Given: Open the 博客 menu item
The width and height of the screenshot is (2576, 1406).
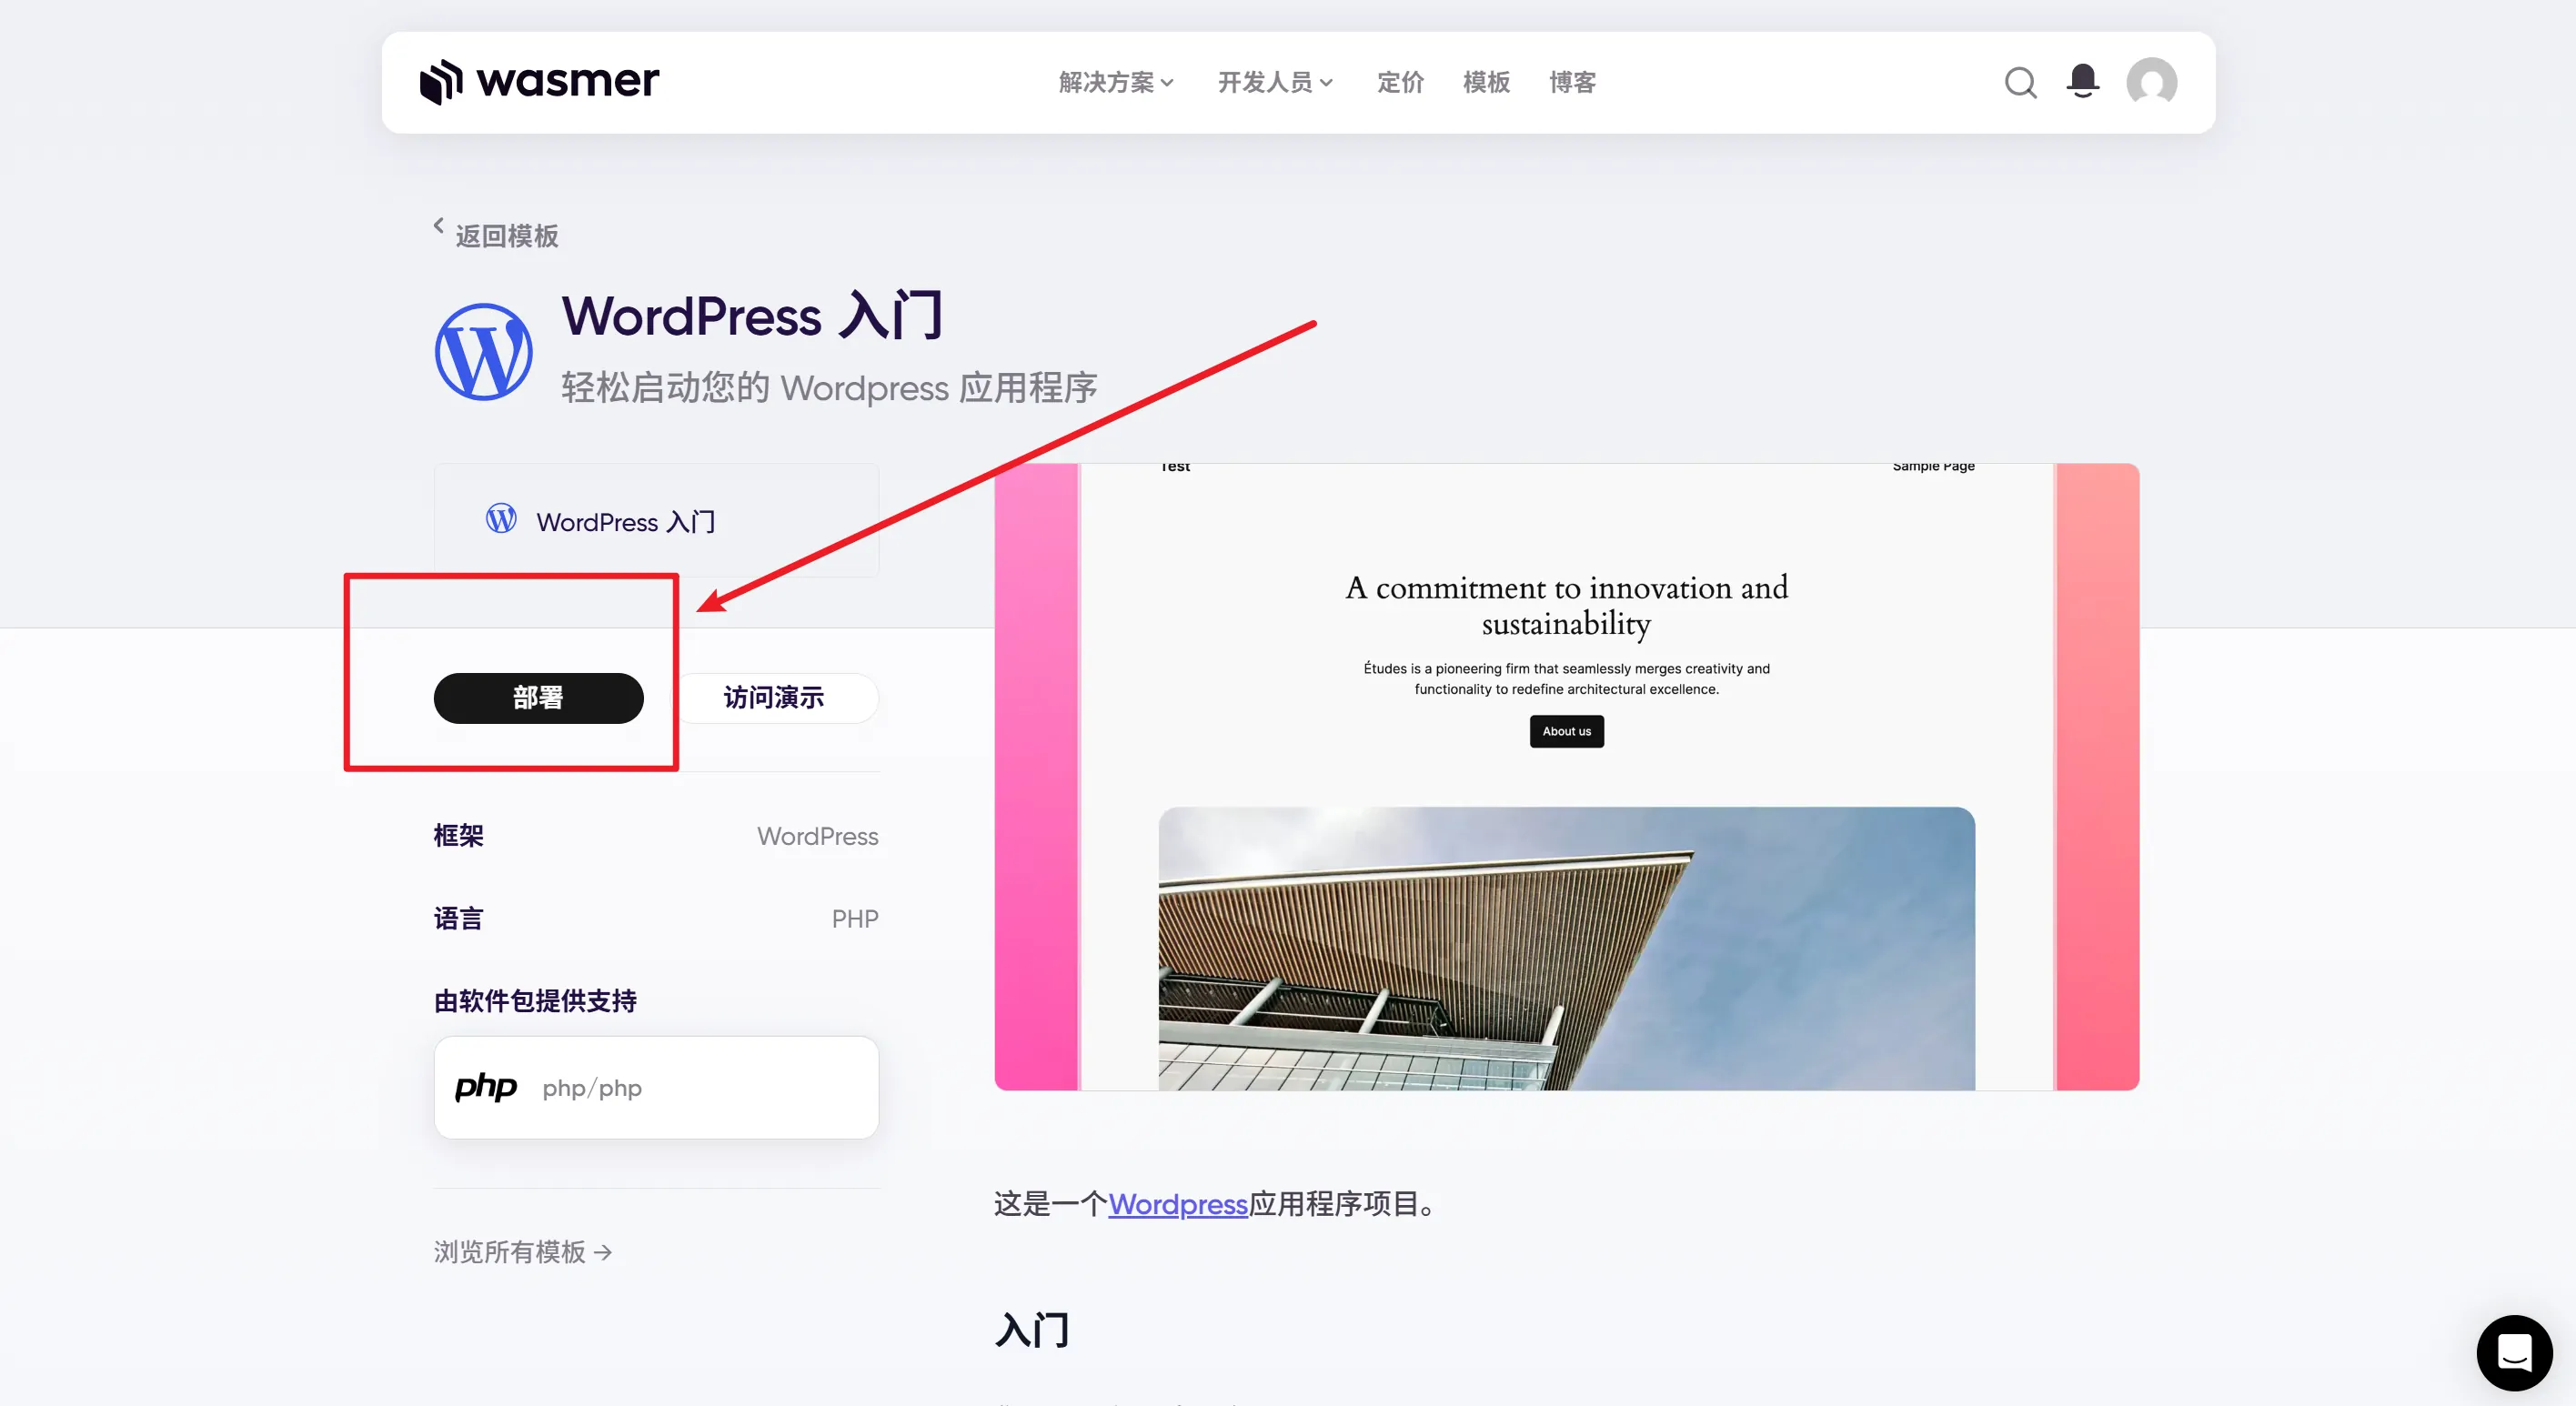Looking at the screenshot, I should (1572, 83).
